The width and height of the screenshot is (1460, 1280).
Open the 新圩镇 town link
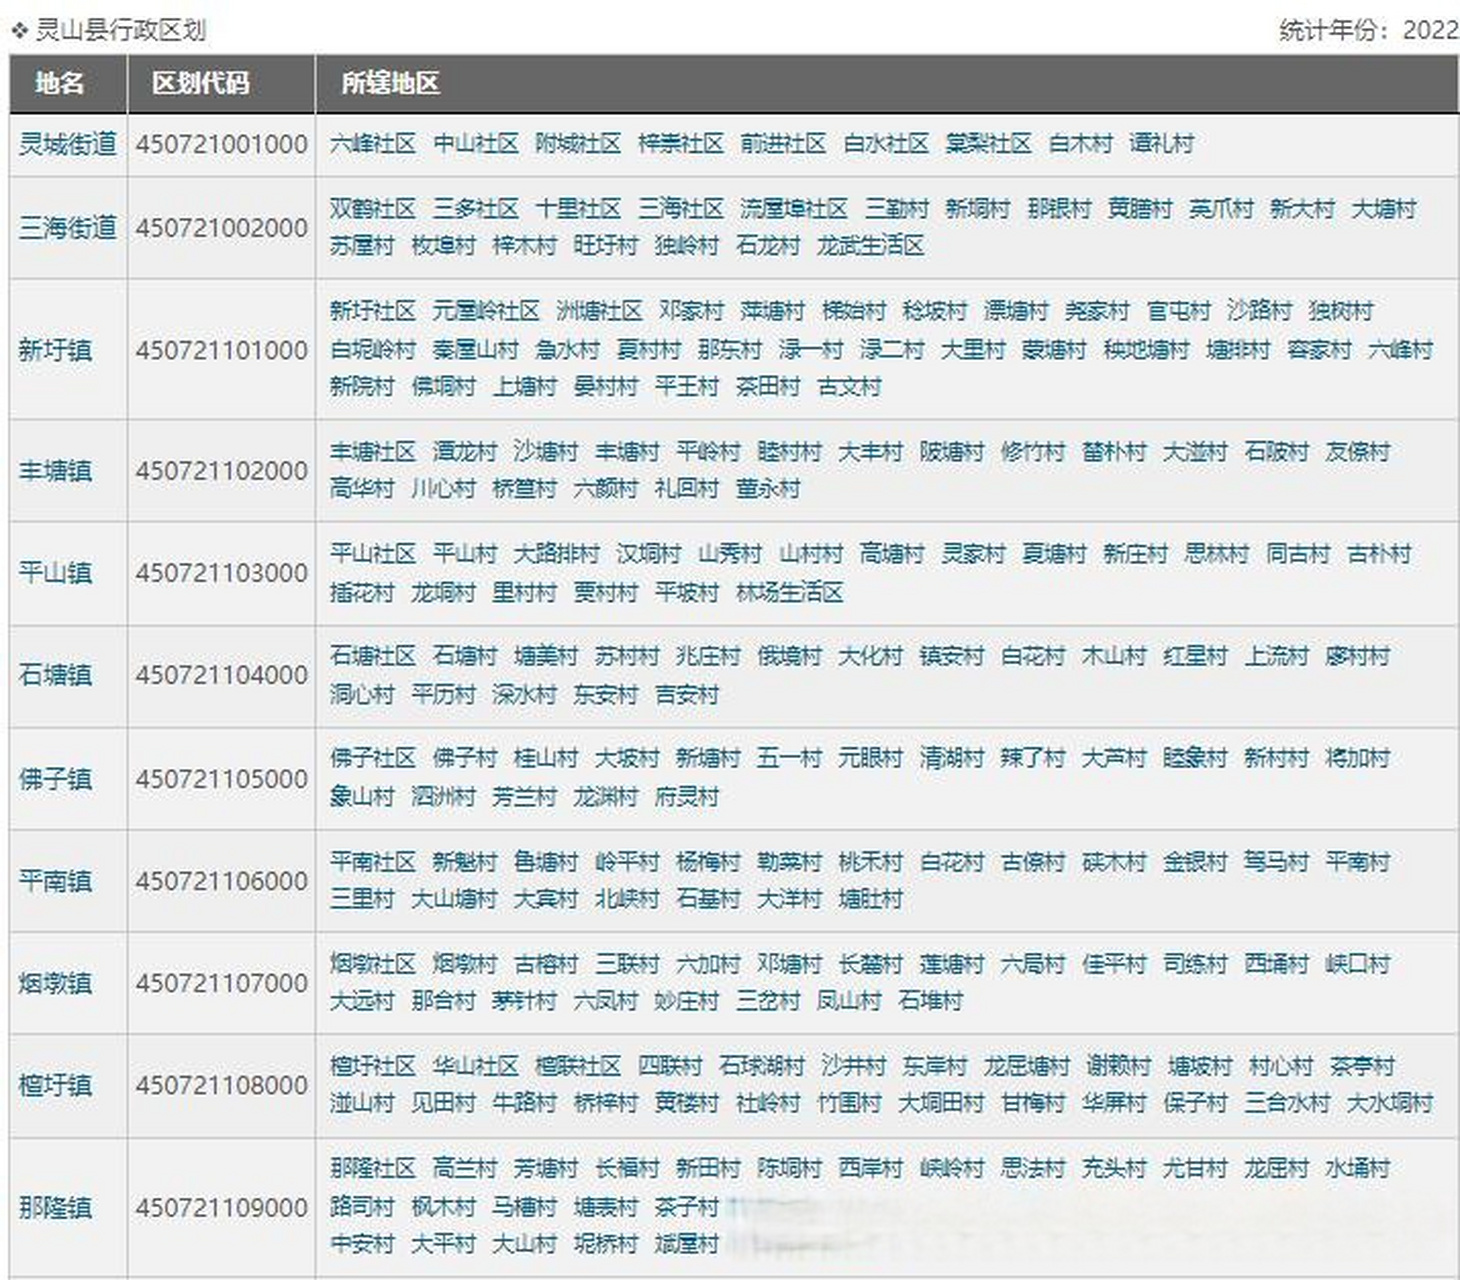click(x=55, y=350)
